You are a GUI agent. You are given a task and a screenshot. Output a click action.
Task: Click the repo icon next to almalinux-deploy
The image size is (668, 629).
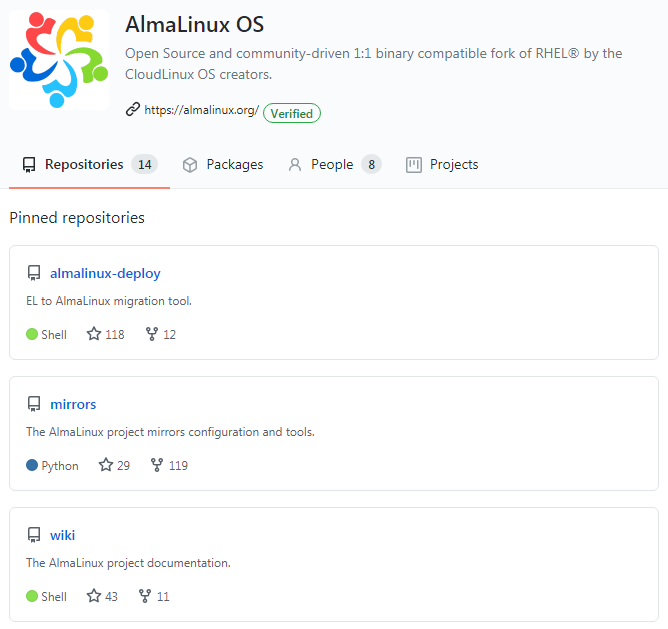click(34, 273)
